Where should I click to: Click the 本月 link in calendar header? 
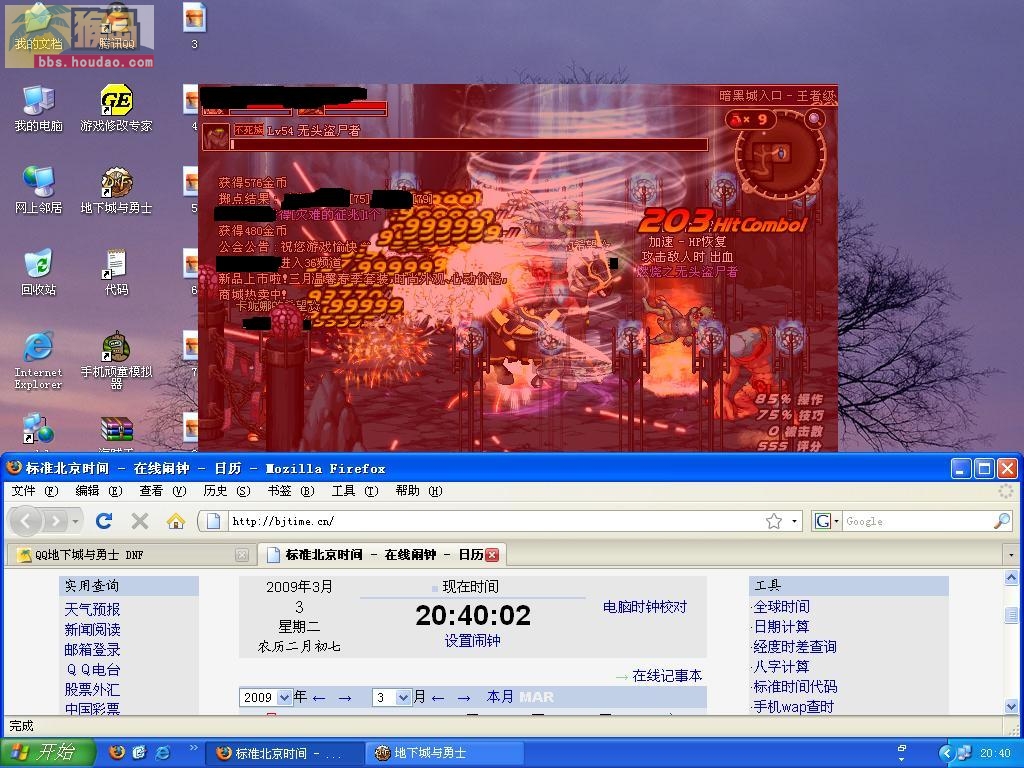(x=500, y=697)
